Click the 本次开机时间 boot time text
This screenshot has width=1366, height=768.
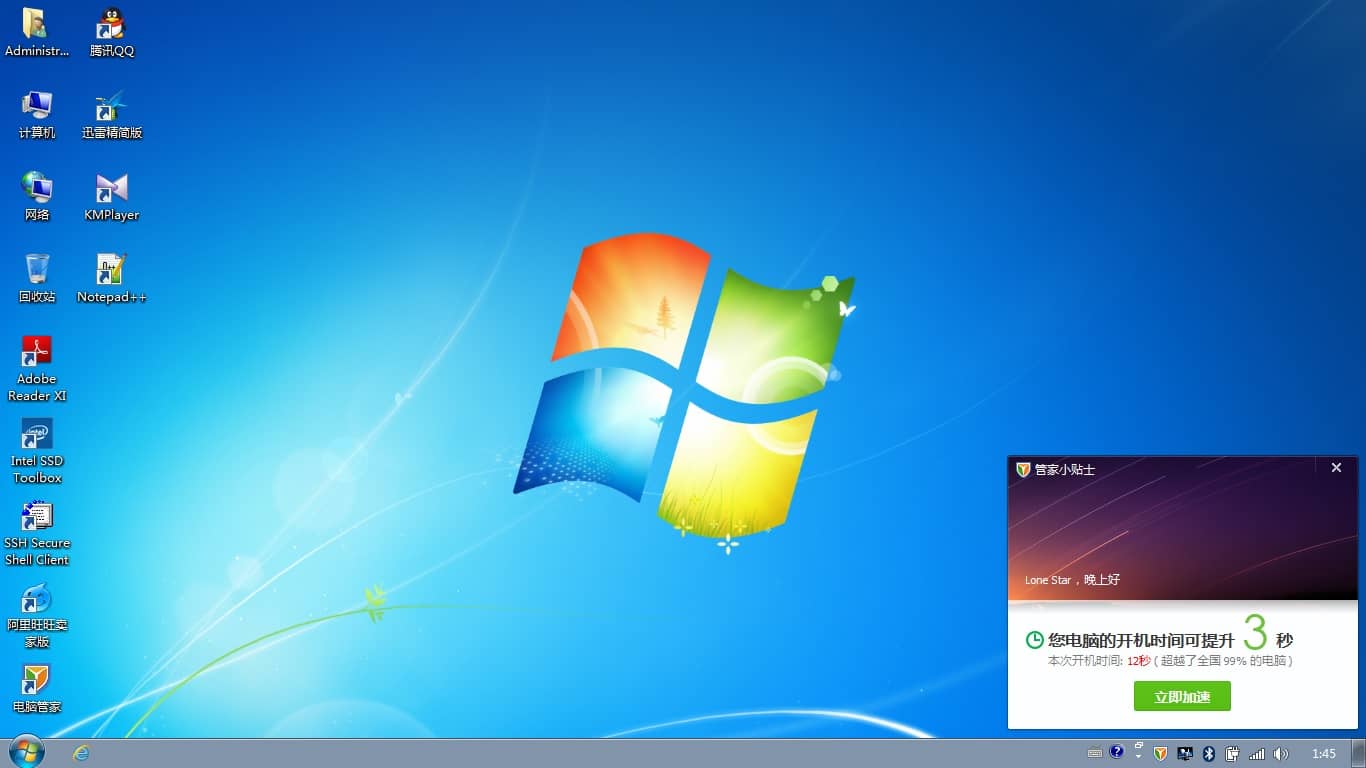(1170, 661)
